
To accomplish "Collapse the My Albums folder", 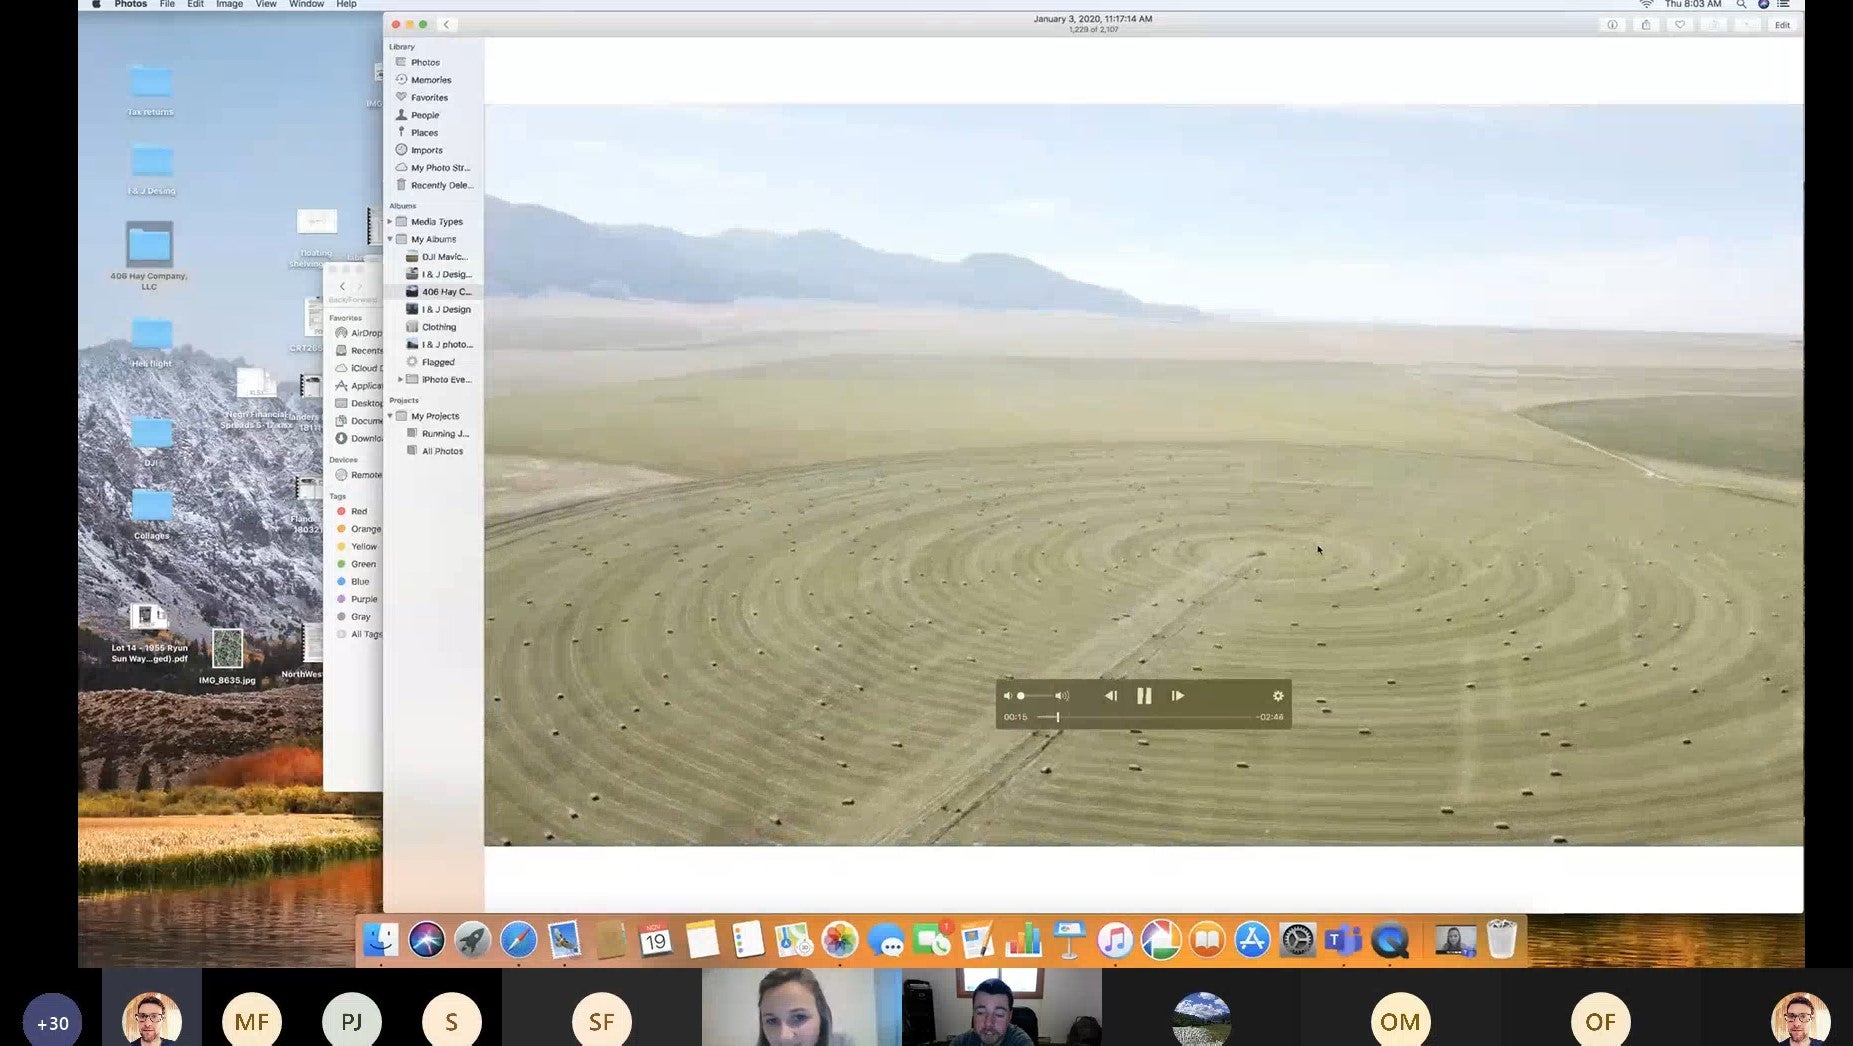I will pyautogui.click(x=390, y=240).
